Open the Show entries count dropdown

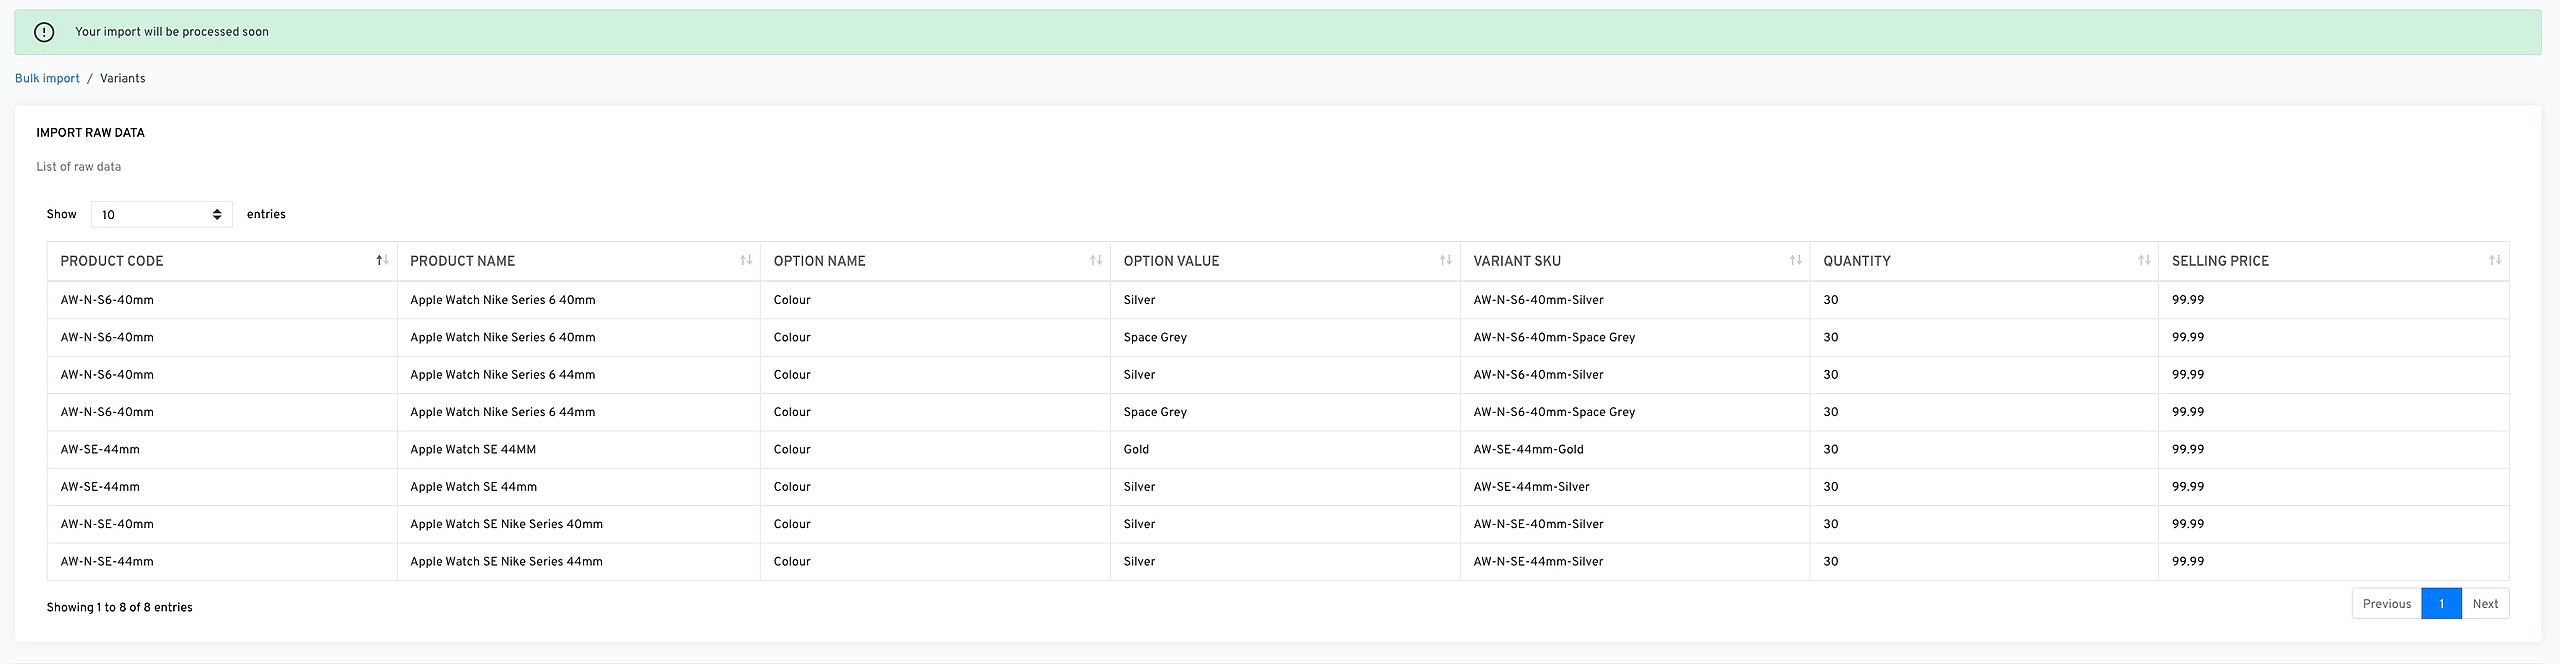tap(161, 215)
